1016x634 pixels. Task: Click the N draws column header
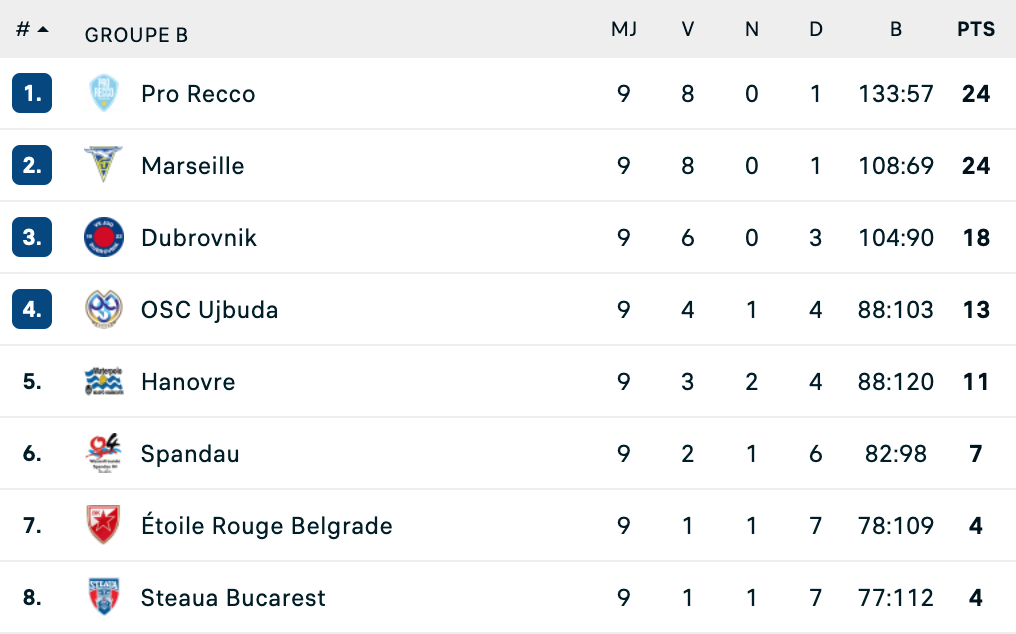pyautogui.click(x=752, y=30)
